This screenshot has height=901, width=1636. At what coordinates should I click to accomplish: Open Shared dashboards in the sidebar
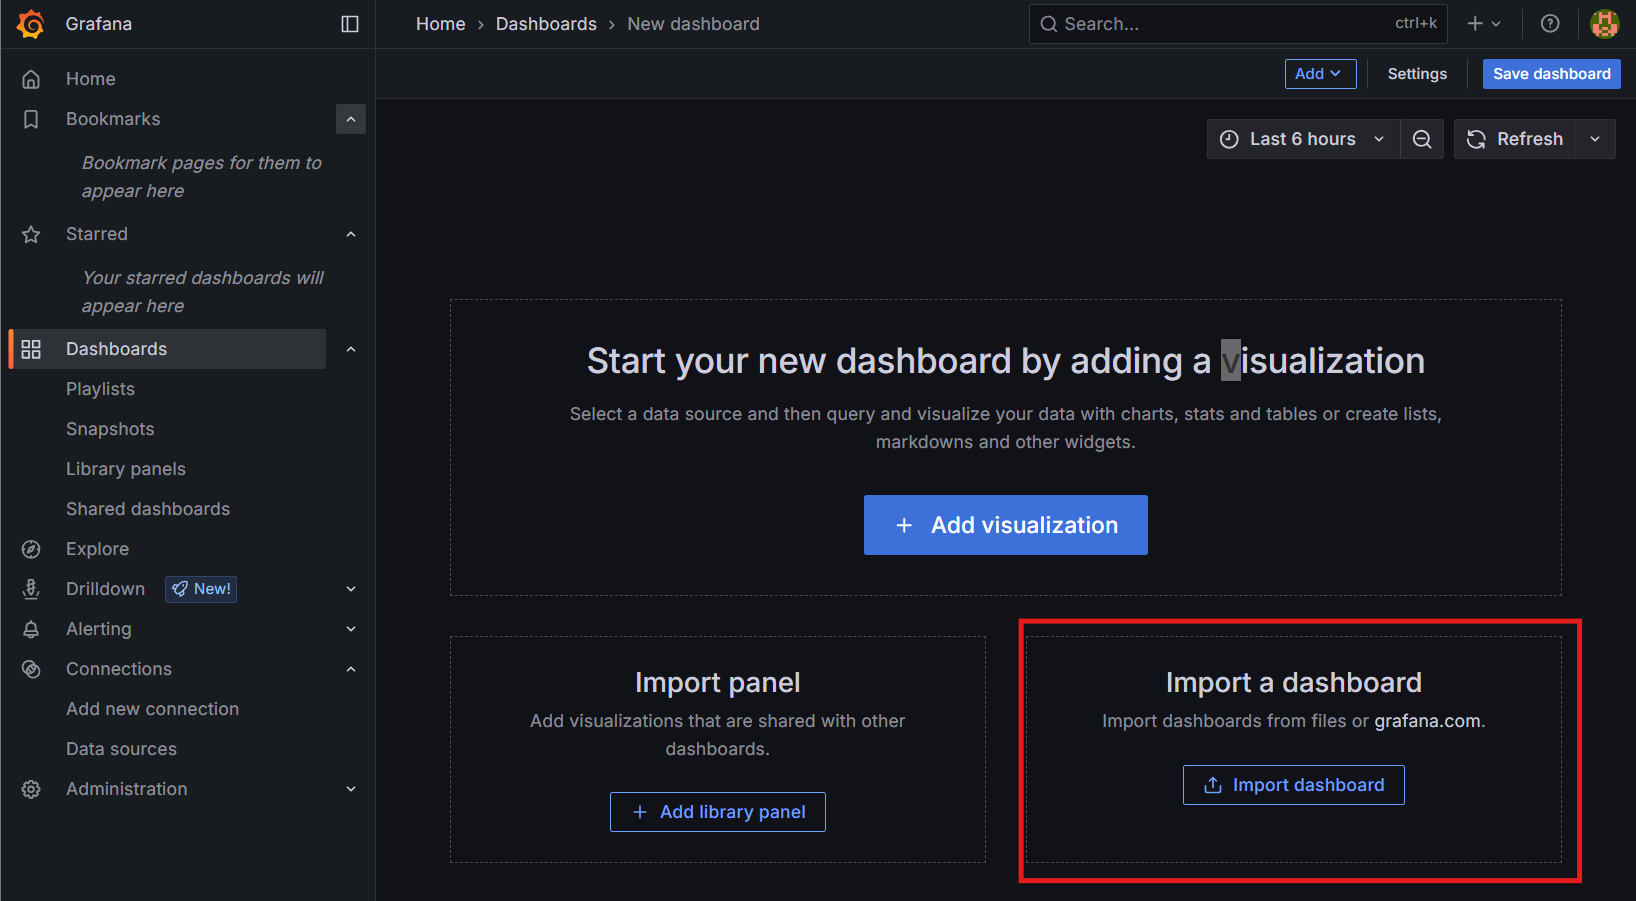[x=148, y=509]
